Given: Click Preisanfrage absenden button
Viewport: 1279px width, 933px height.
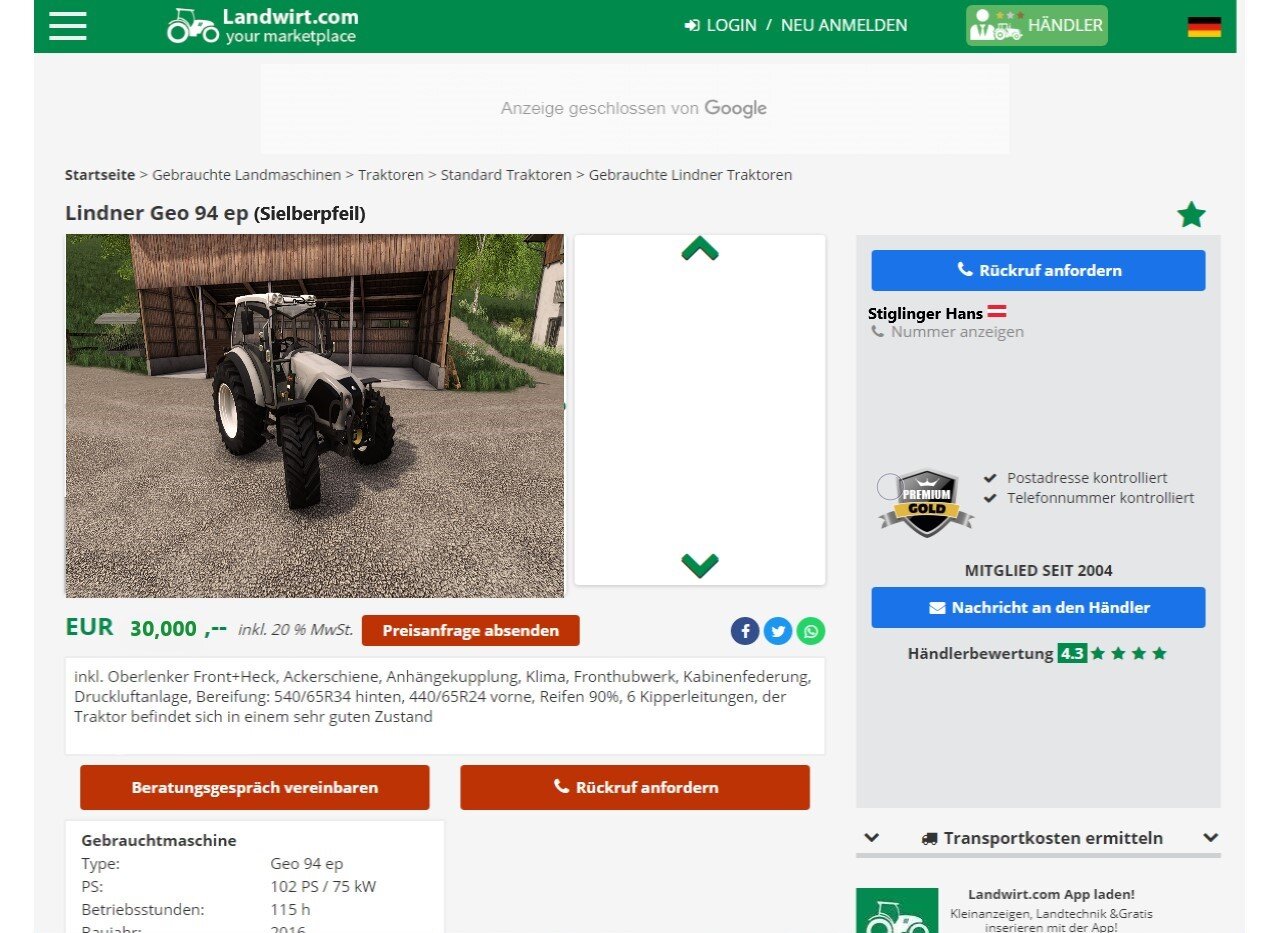Looking at the screenshot, I should (470, 631).
